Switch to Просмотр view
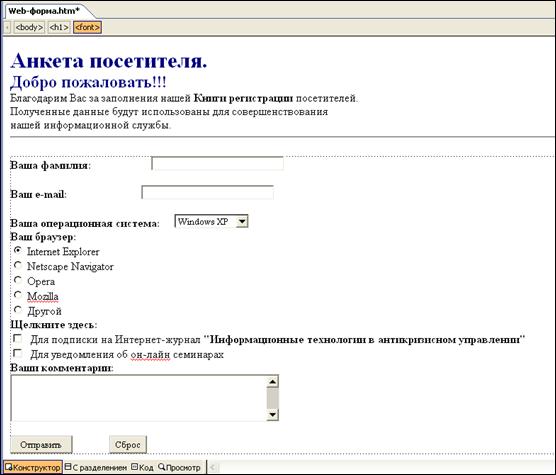Viewport: 556px width, 475px height. tap(179, 468)
